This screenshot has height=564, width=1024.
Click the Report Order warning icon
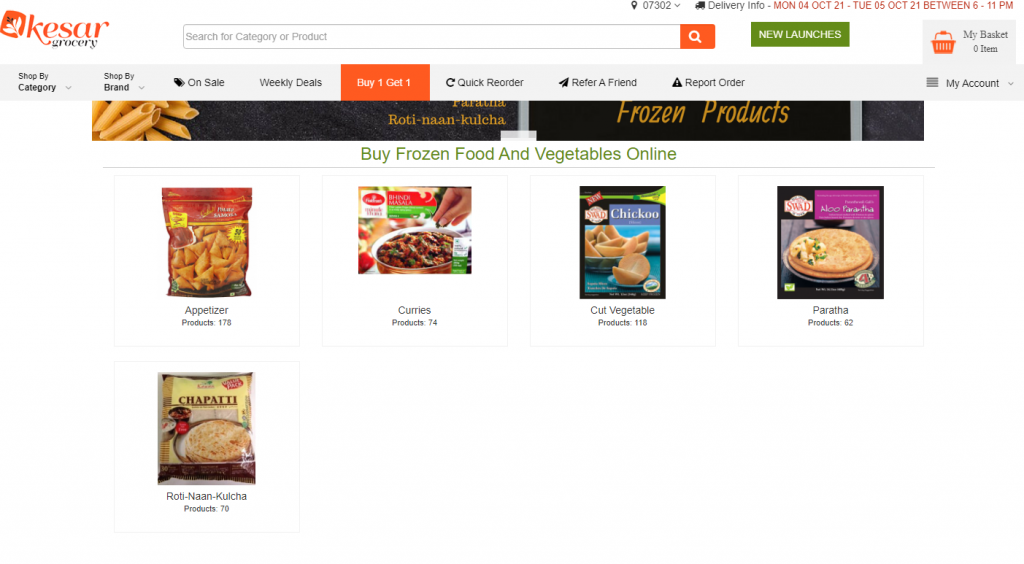tap(677, 82)
